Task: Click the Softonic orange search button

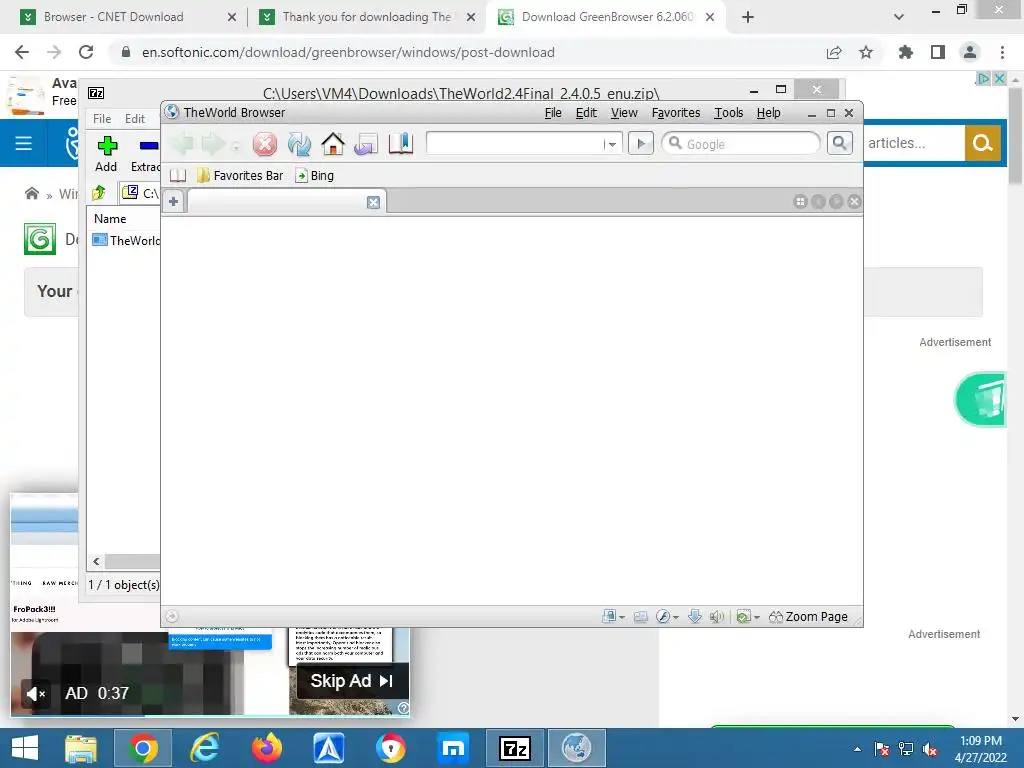Action: [x=982, y=143]
